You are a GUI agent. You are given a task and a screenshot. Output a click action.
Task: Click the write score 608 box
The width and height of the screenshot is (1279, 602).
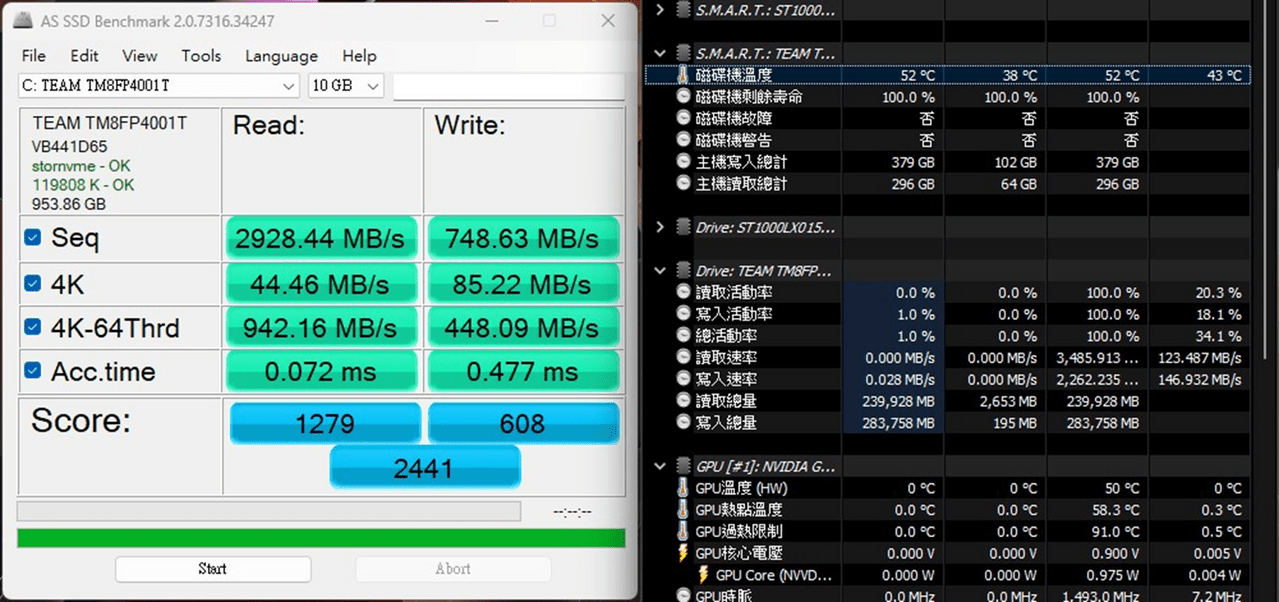pos(523,423)
